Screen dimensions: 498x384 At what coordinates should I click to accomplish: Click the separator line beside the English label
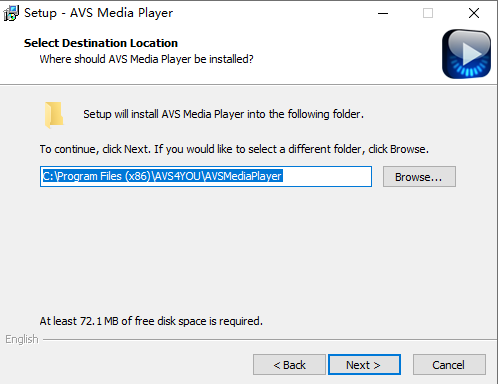pos(269,340)
